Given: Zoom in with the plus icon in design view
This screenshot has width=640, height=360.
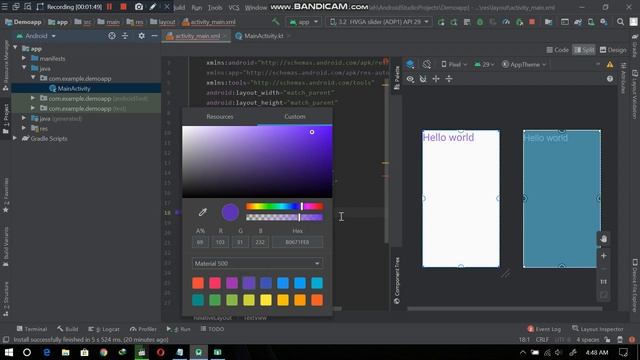Looking at the screenshot, I should [x=604, y=256].
